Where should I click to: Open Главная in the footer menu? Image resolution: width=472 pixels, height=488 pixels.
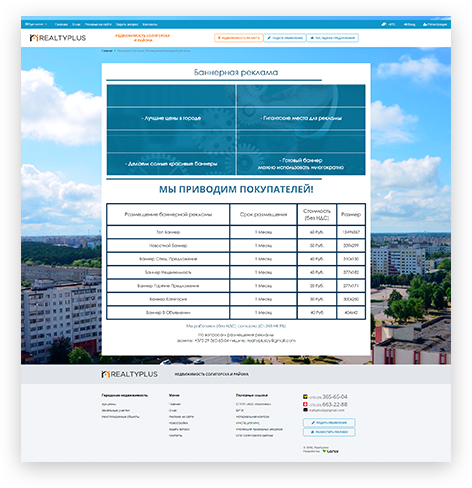(175, 404)
